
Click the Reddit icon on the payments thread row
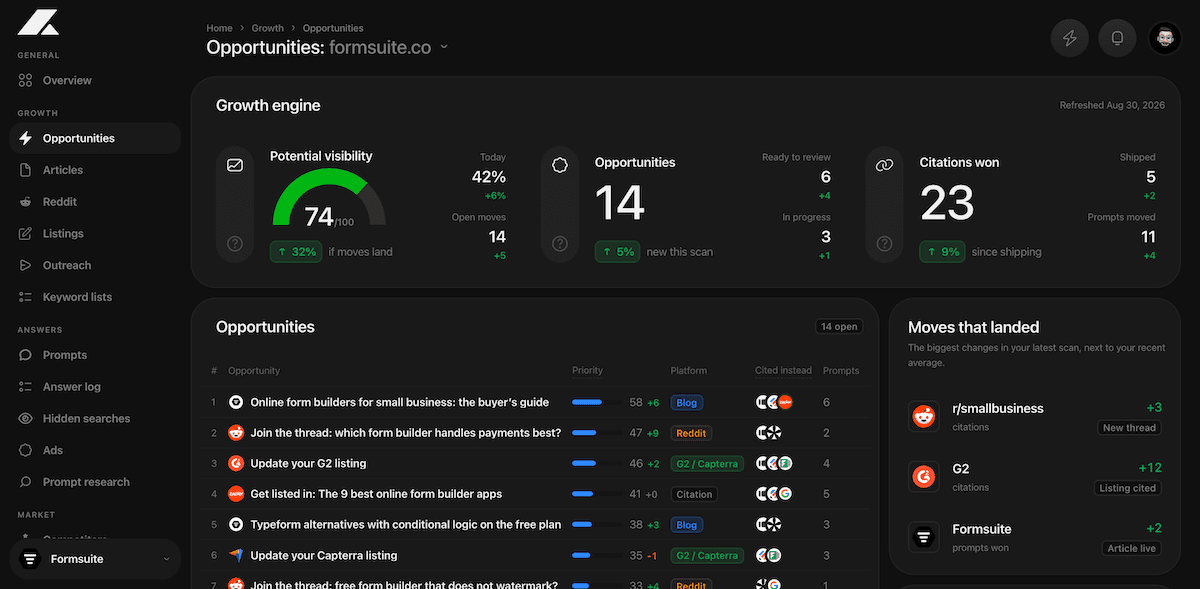pos(236,433)
